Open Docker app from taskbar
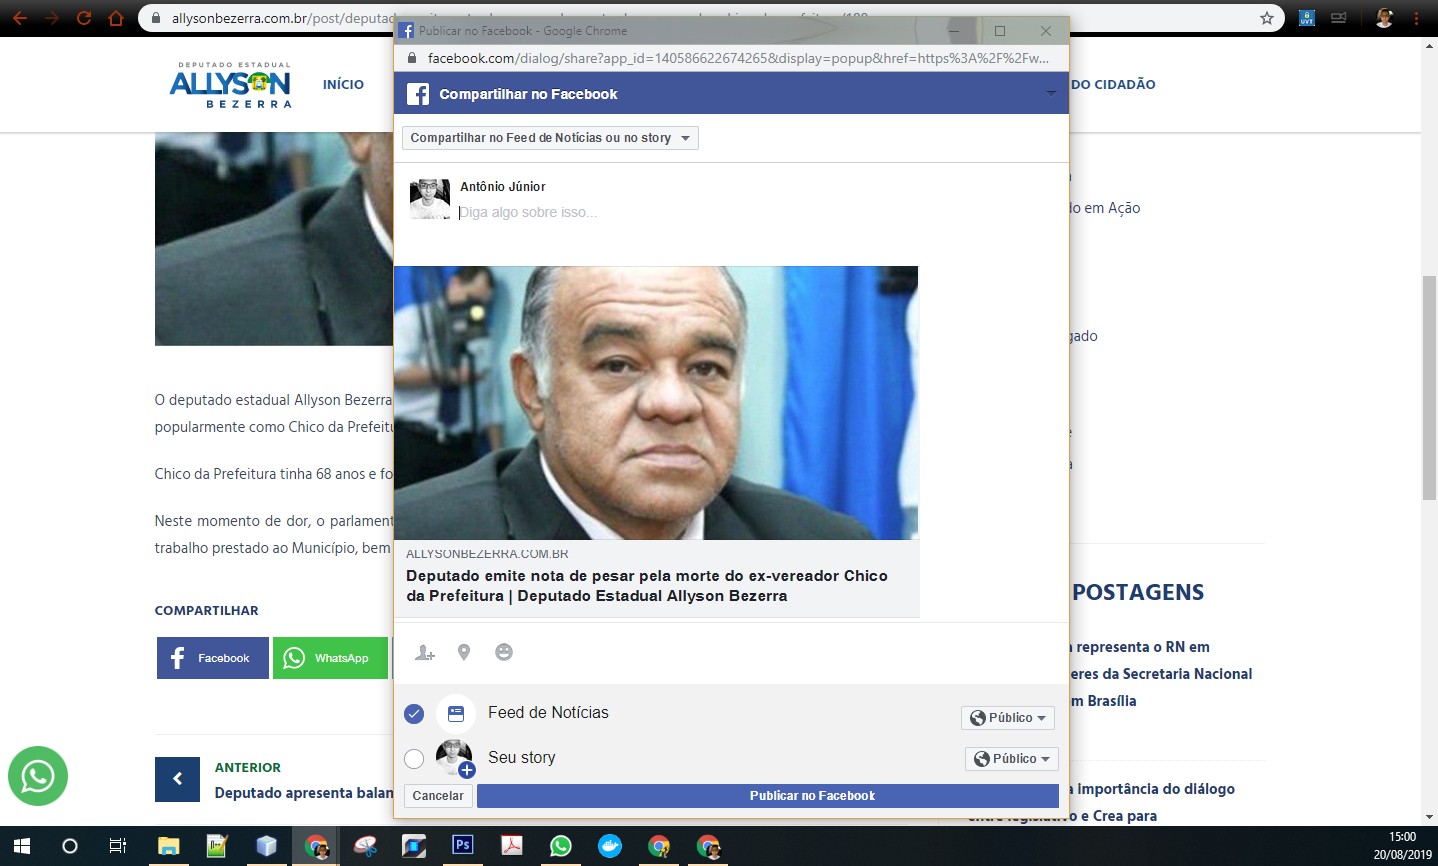 click(x=609, y=846)
